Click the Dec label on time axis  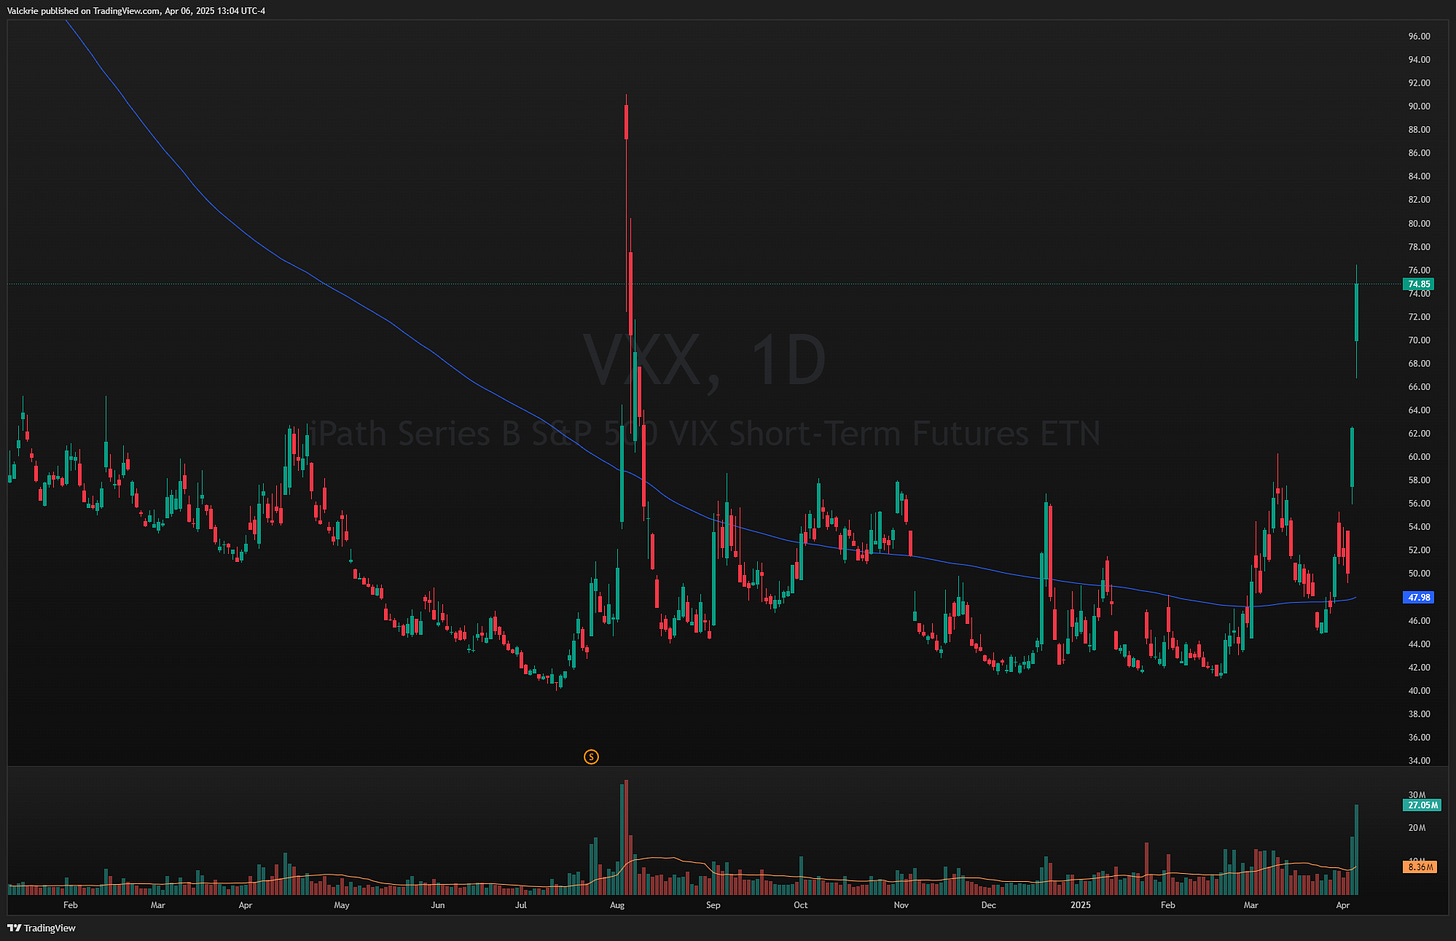coord(988,905)
